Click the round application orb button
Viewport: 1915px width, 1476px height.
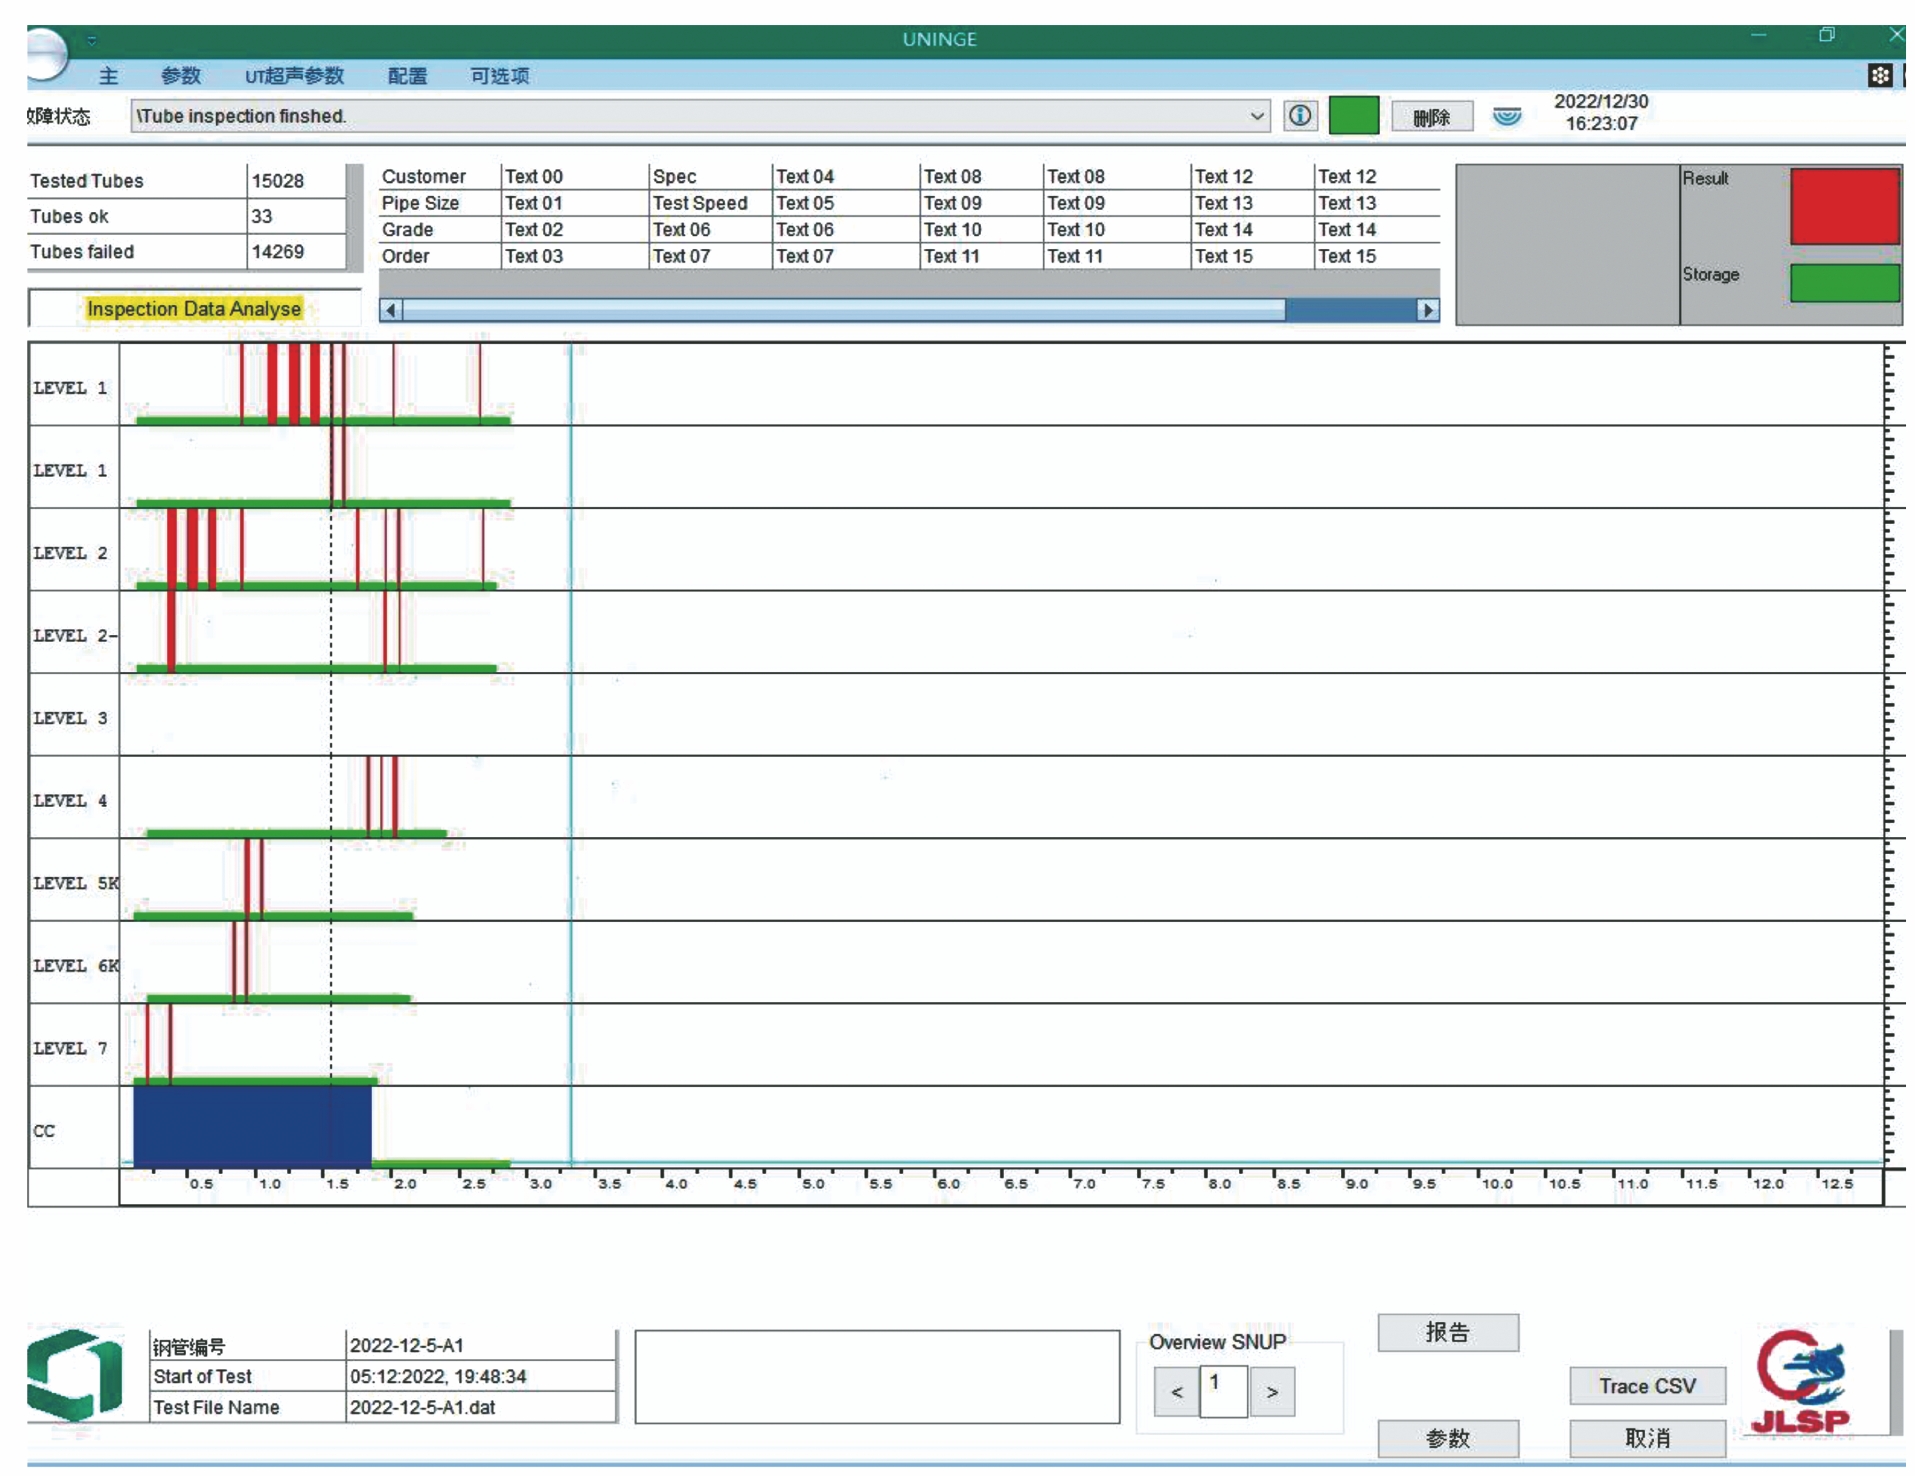pyautogui.click(x=44, y=52)
